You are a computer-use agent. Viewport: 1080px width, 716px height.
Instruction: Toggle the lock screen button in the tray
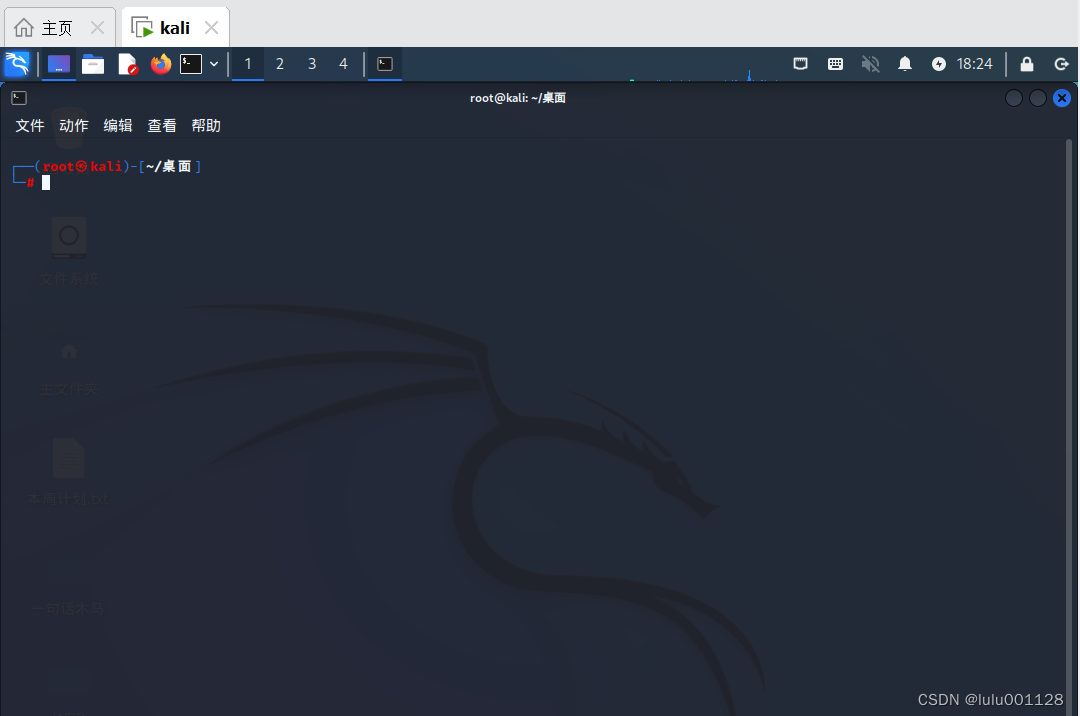click(x=1026, y=63)
